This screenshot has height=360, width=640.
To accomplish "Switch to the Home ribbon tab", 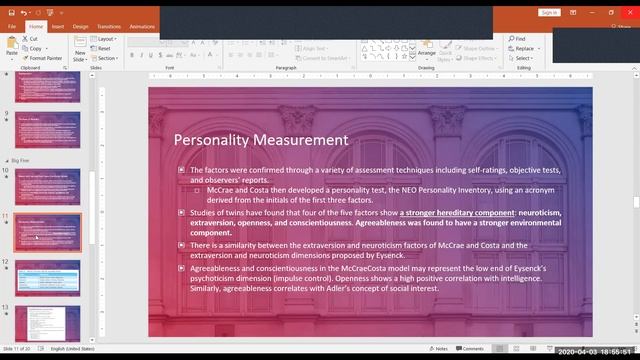I will [x=36, y=27].
